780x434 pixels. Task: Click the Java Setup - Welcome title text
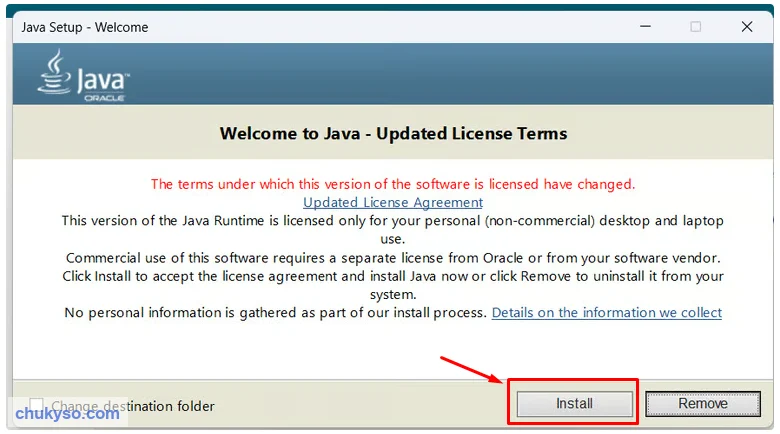pos(85,27)
